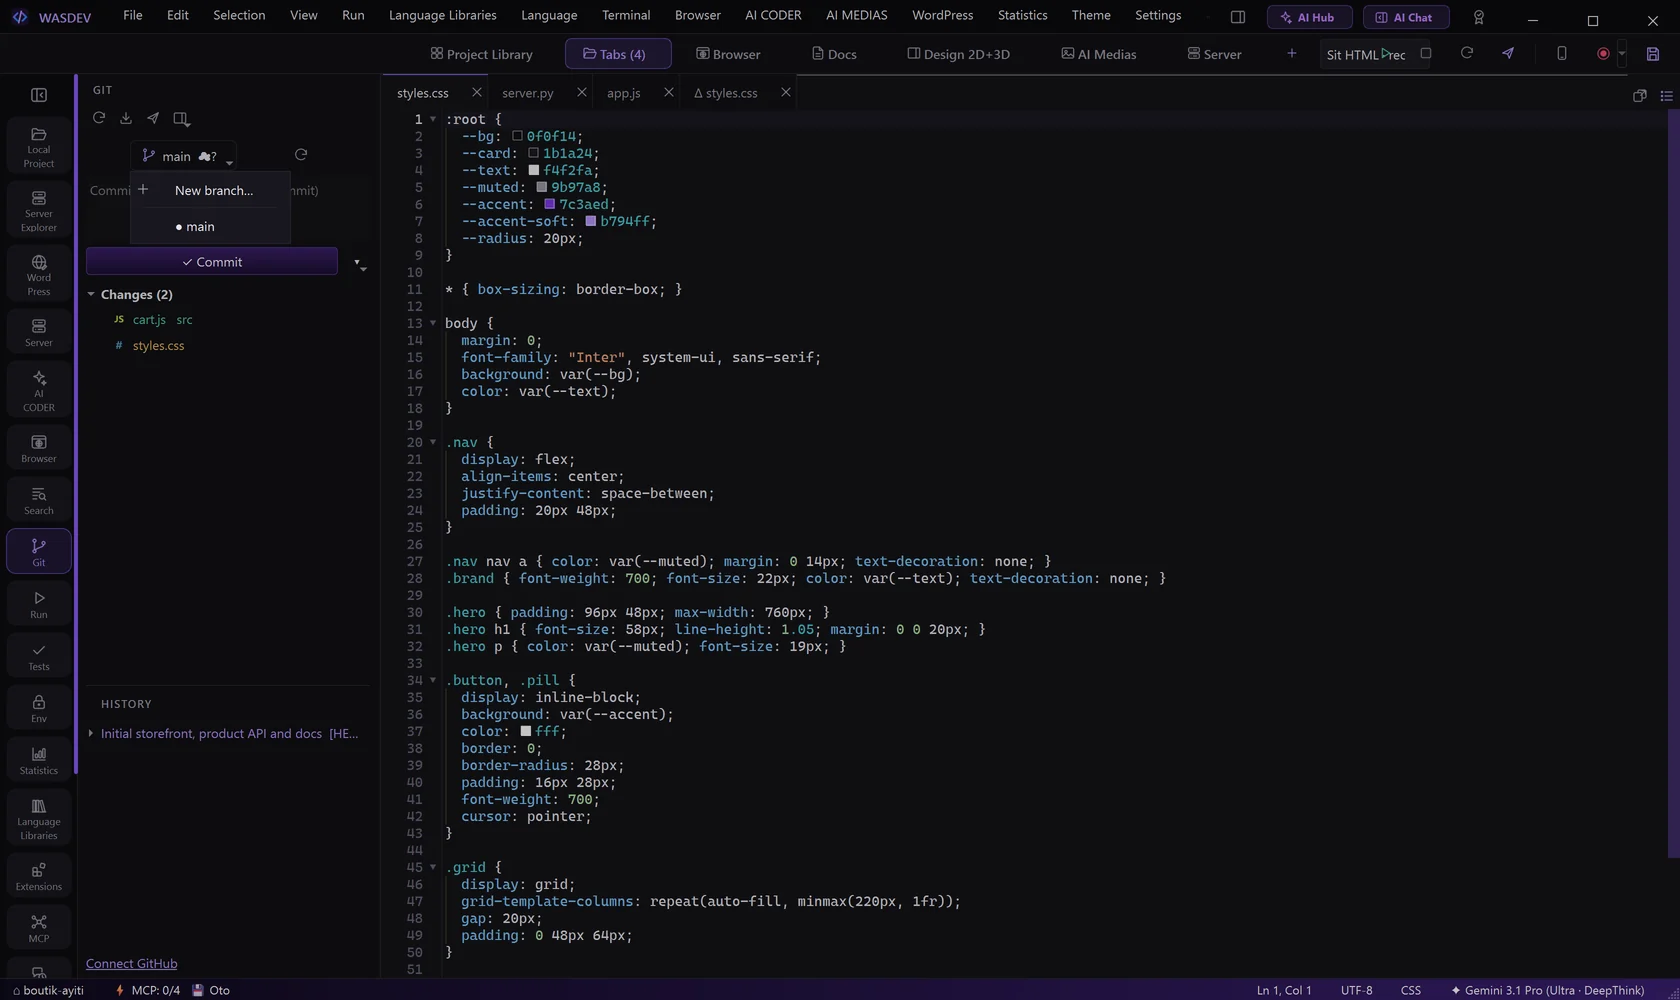Image resolution: width=1680 pixels, height=1000 pixels.
Task: Click the --muted 9b97a8 color swatch
Action: point(541,187)
